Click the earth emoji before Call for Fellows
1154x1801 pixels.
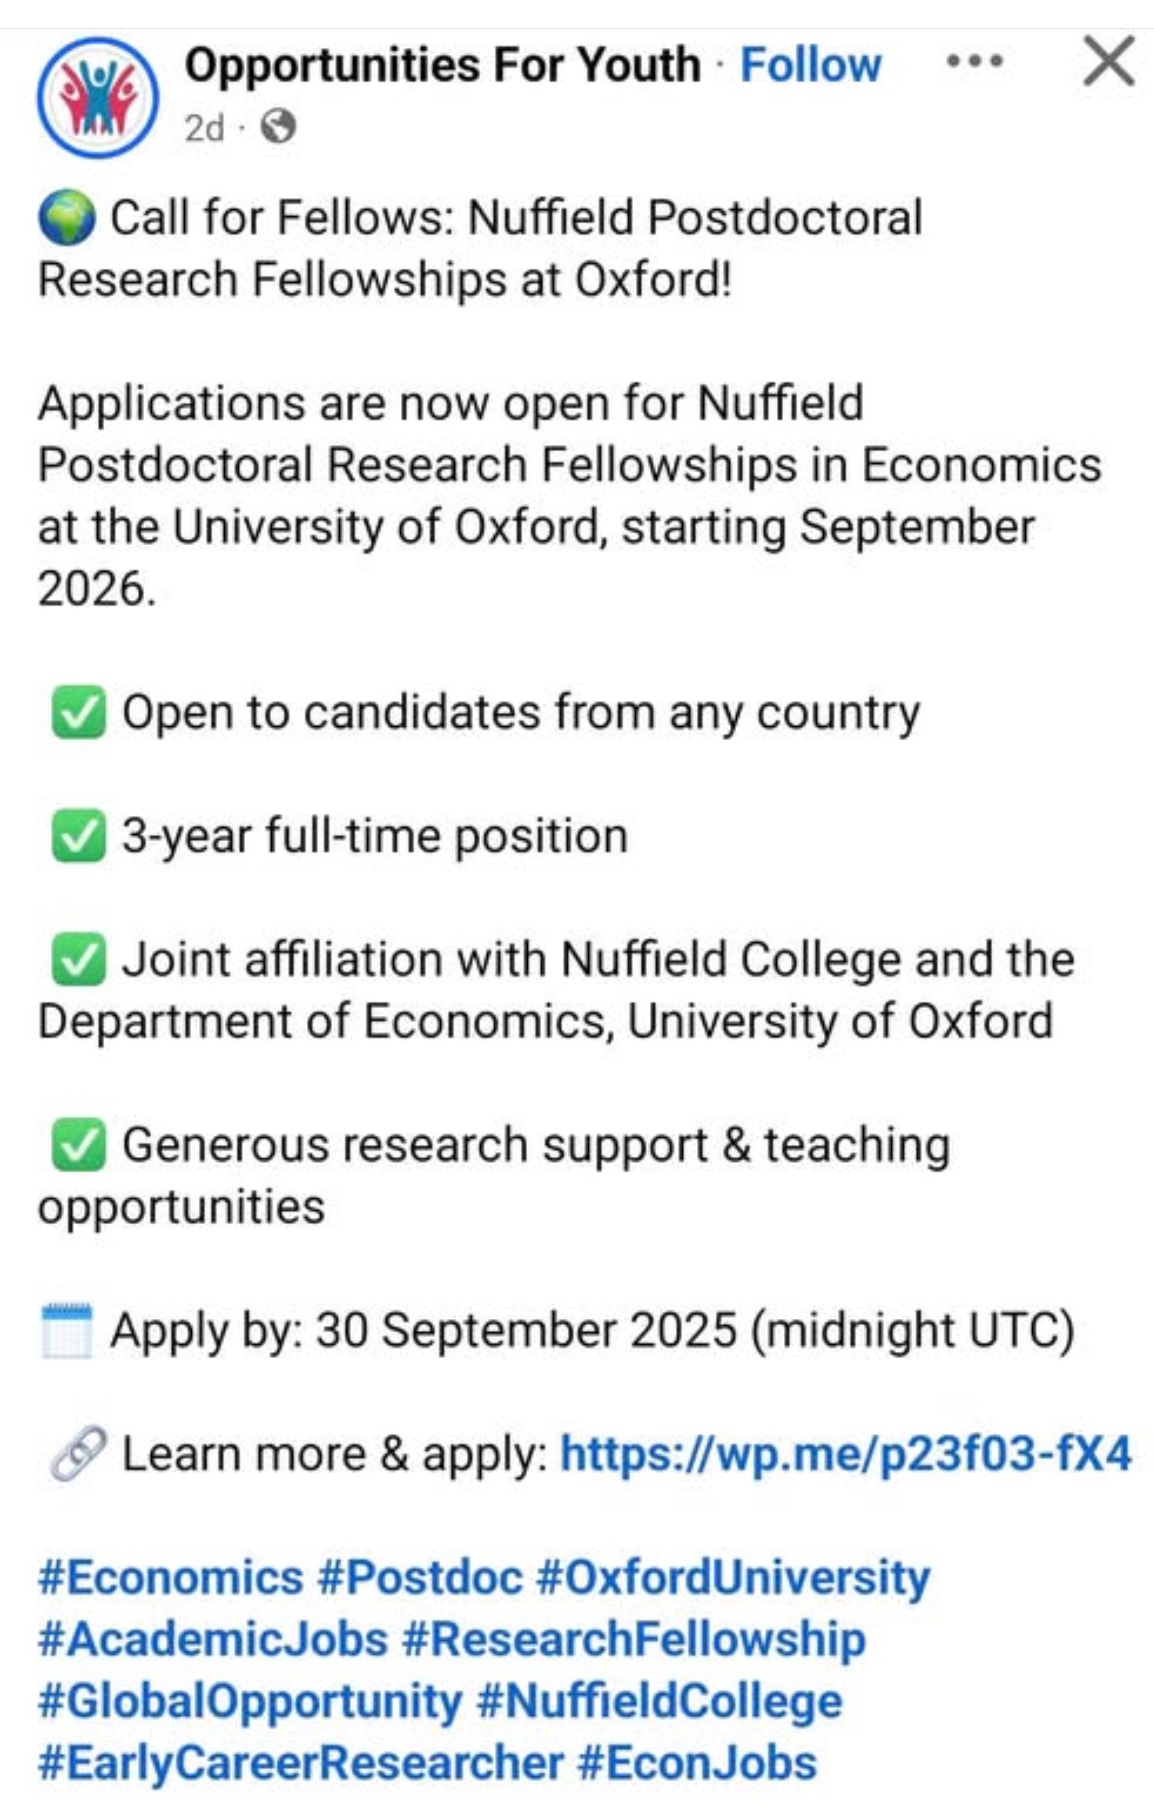[x=67, y=219]
